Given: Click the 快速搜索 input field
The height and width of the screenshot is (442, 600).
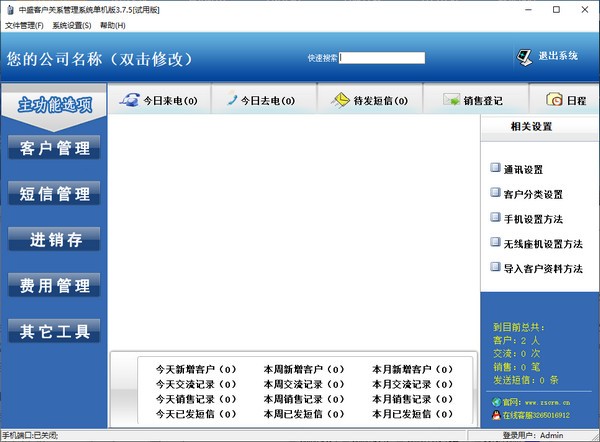Looking at the screenshot, I should 382,58.
